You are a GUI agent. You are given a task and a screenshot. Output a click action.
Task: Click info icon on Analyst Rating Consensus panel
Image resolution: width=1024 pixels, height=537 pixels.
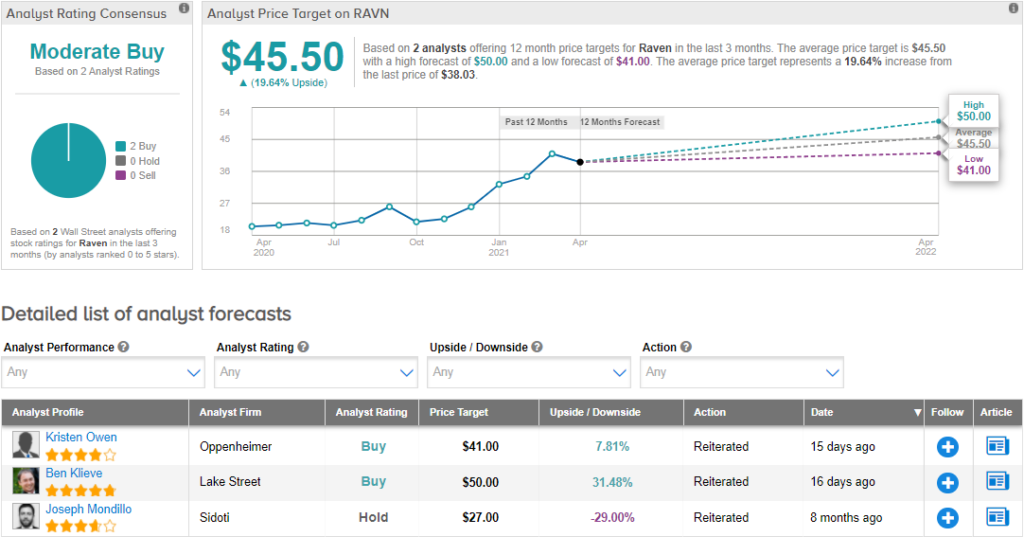point(183,9)
